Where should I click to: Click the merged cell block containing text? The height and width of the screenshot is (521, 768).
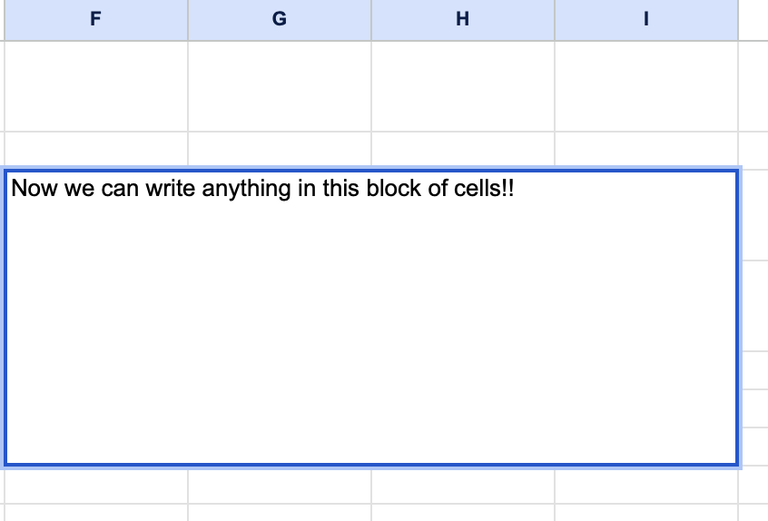[371, 318]
